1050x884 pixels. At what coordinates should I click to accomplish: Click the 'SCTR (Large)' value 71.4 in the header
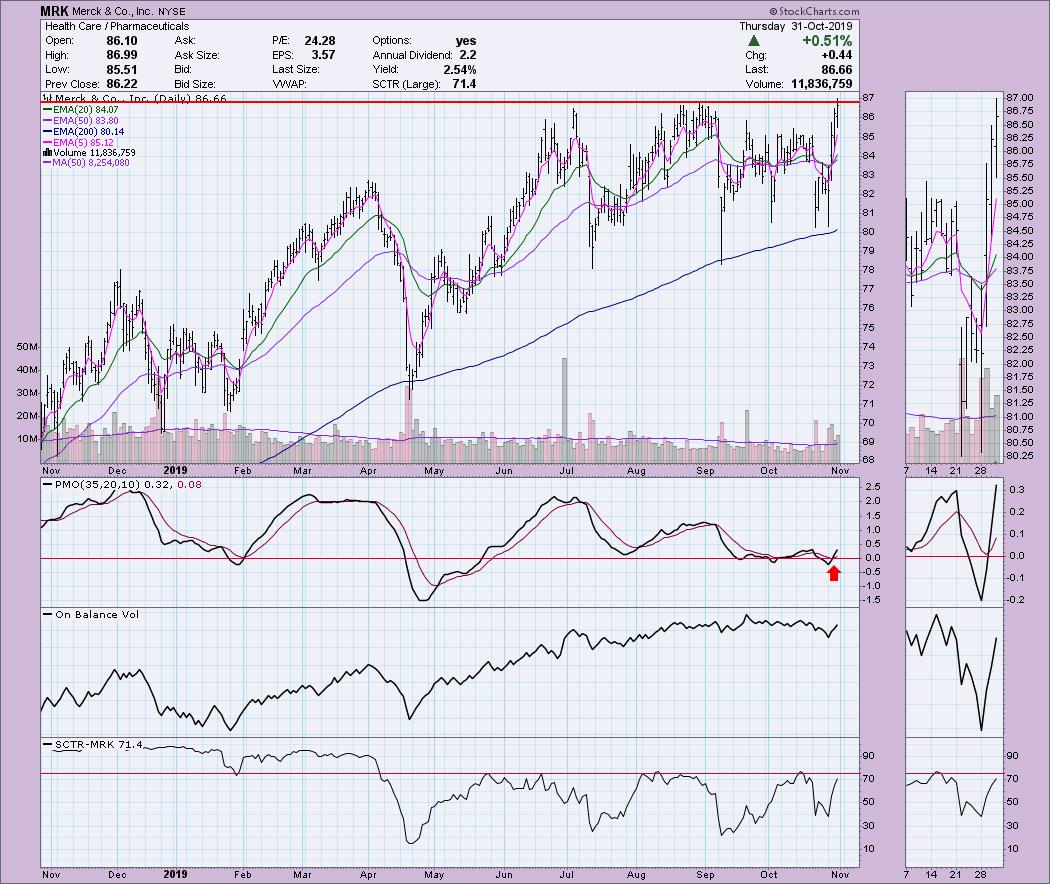tap(464, 84)
